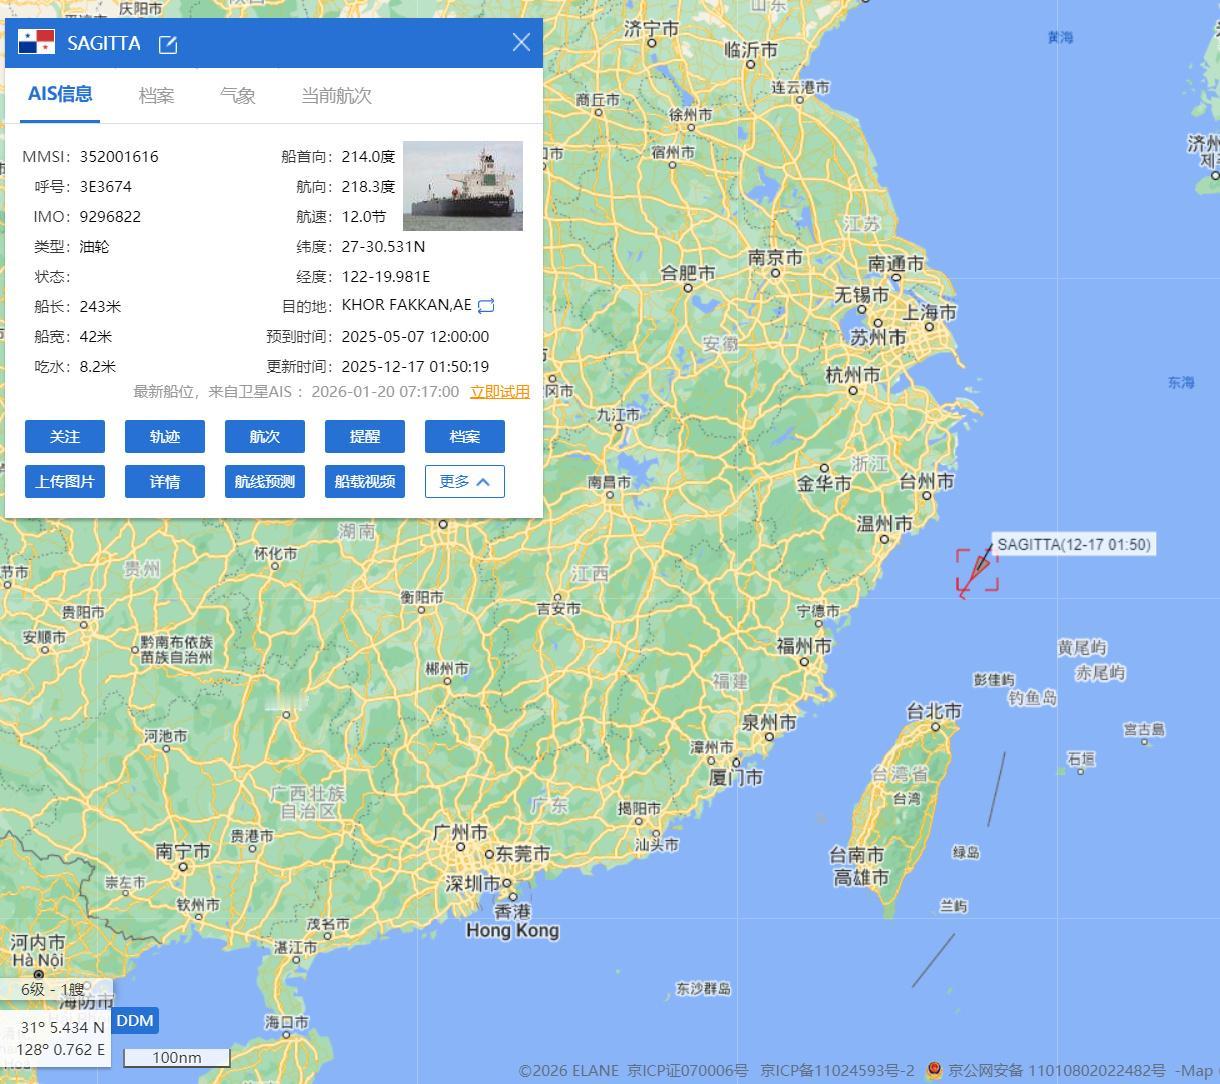The width and height of the screenshot is (1220, 1084).
Task: Click the 京ICP证070006号 footer link
Action: click(x=688, y=1071)
